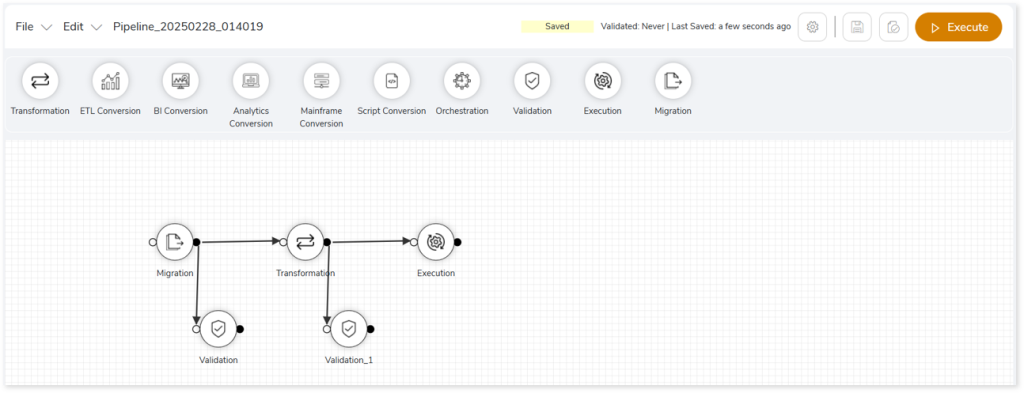This screenshot has height=393, width=1024.
Task: Open pipeline settings gear icon
Action: click(812, 27)
